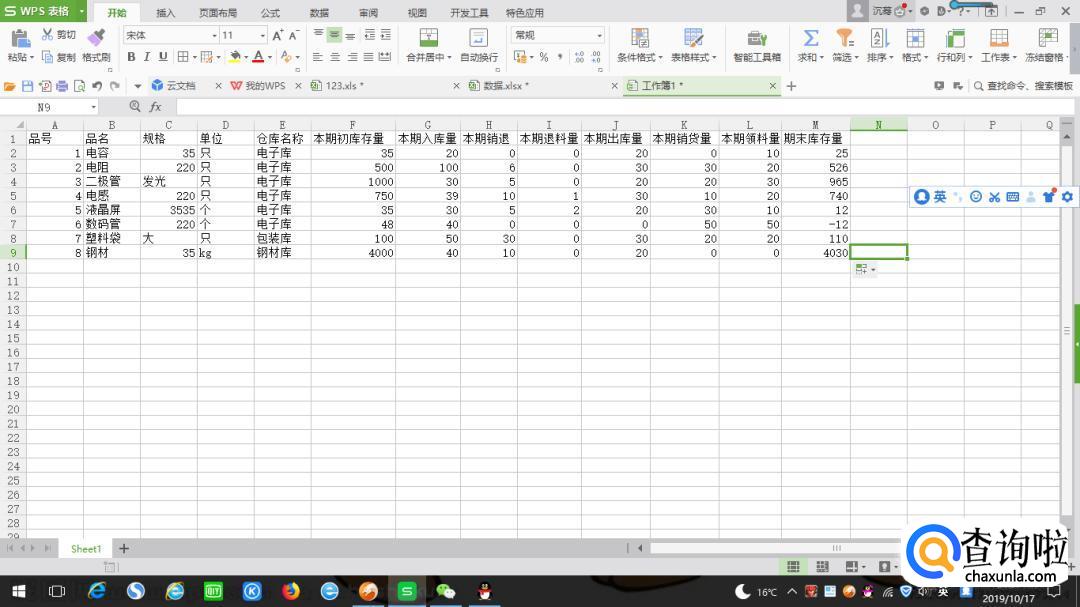1080x607 pixels.
Task: Toggle center horizontal alignment
Action: (x=335, y=57)
